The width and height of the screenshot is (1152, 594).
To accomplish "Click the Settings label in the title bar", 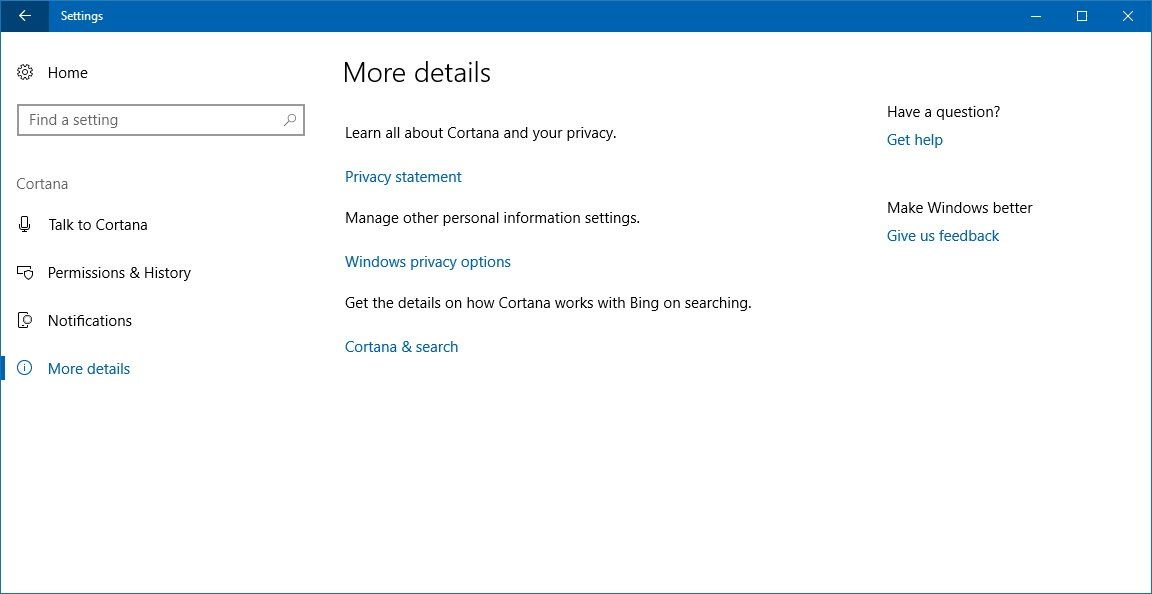I will tap(81, 15).
